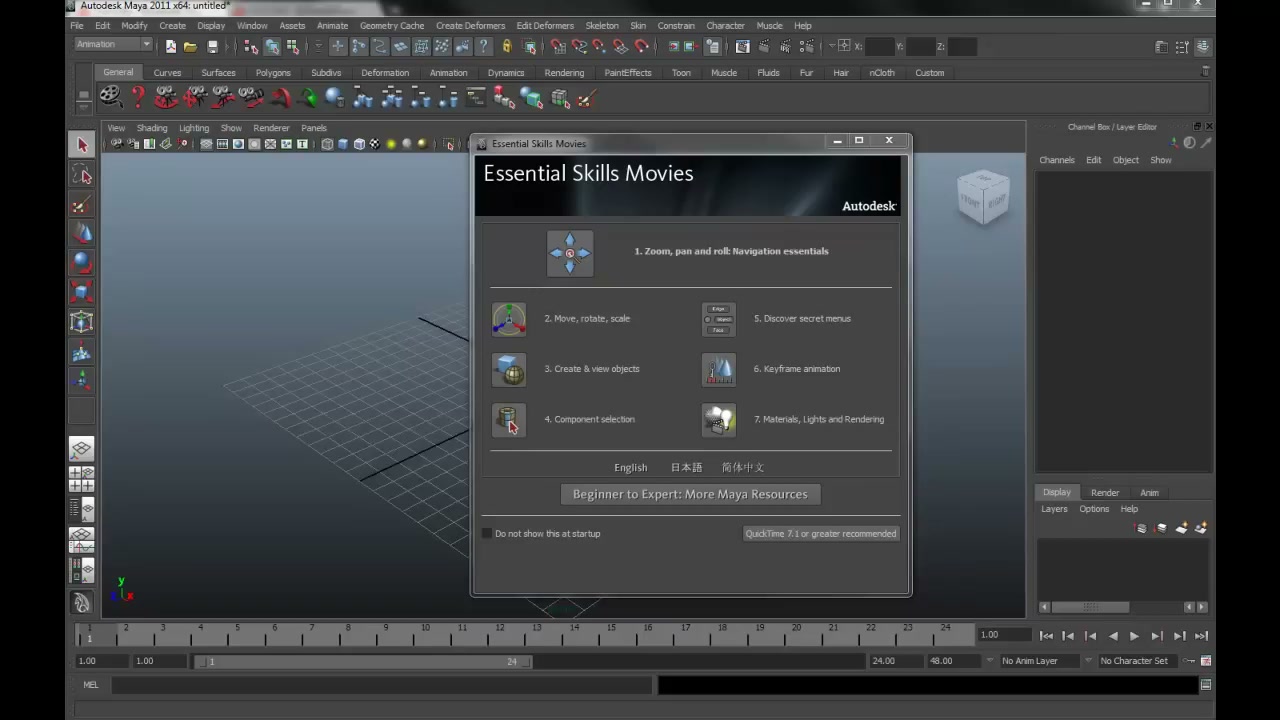This screenshot has width=1280, height=720.
Task: Click the Four View layout icon
Action: pyautogui.click(x=82, y=478)
